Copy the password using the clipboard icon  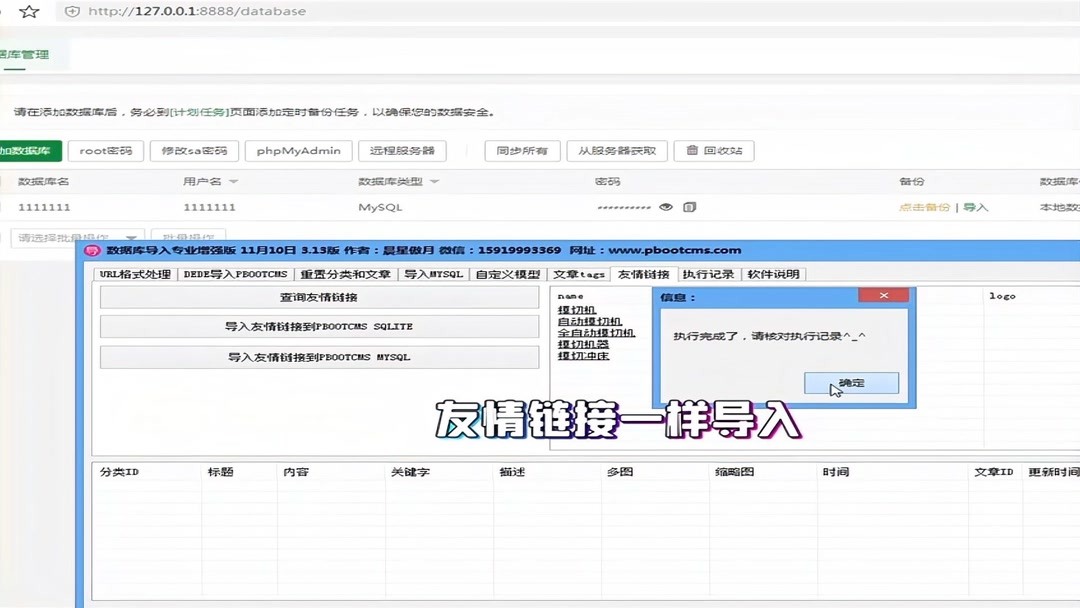689,207
